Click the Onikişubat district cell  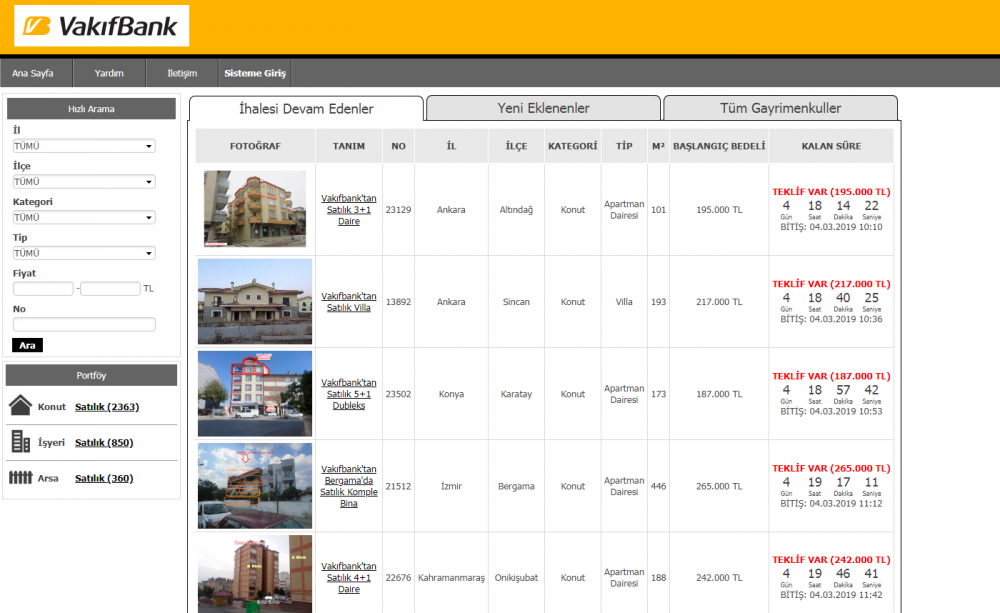517,578
